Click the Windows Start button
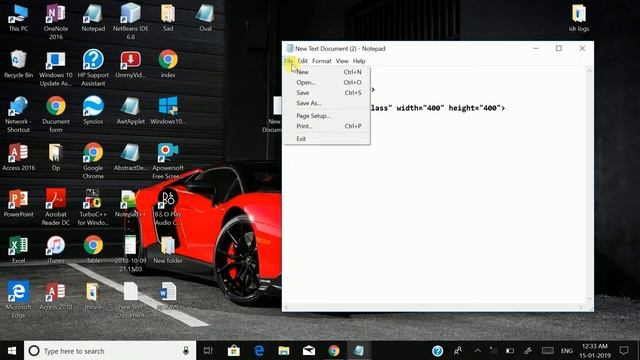The width and height of the screenshot is (640, 360). click(x=12, y=351)
